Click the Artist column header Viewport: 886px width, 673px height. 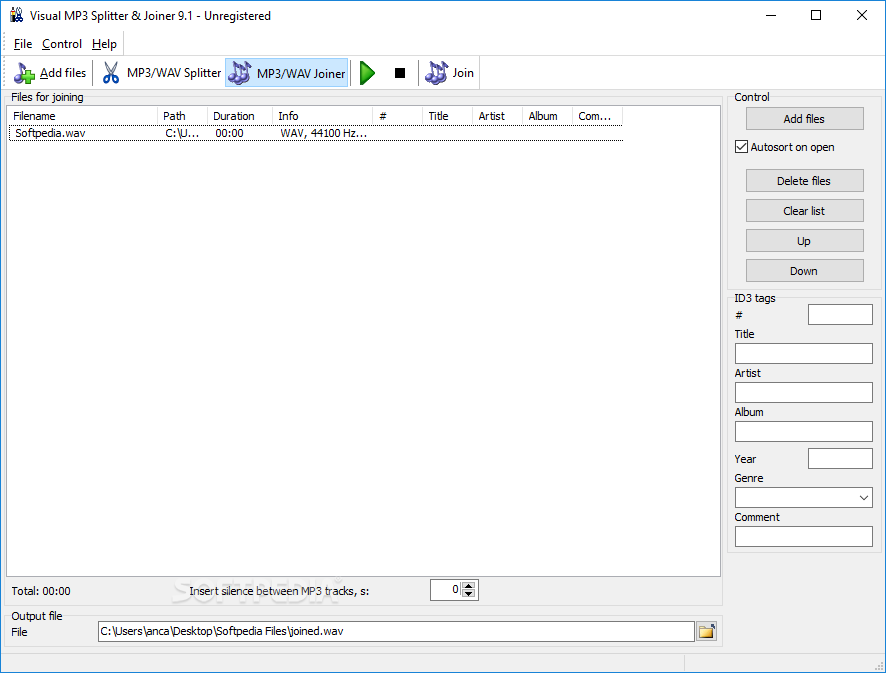click(497, 116)
